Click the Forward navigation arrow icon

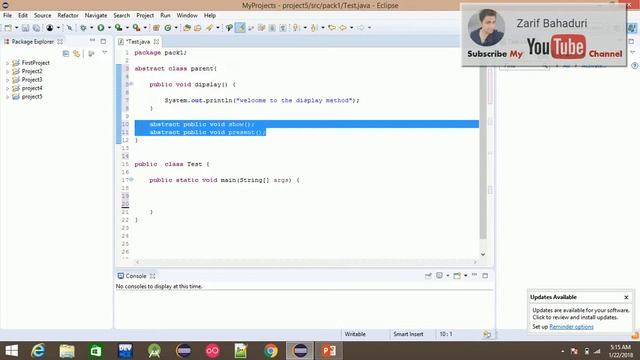click(x=361, y=28)
